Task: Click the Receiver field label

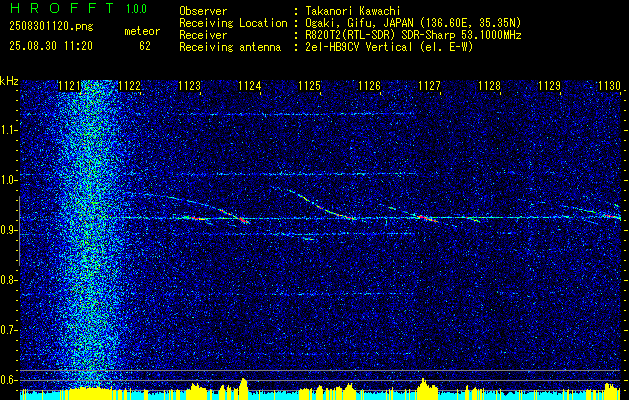Action: click(203, 35)
